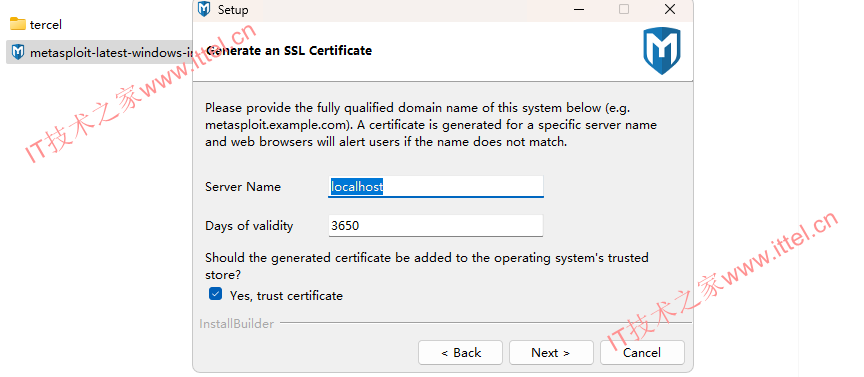Click the Server Name input field
The width and height of the screenshot is (864, 377).
436,187
